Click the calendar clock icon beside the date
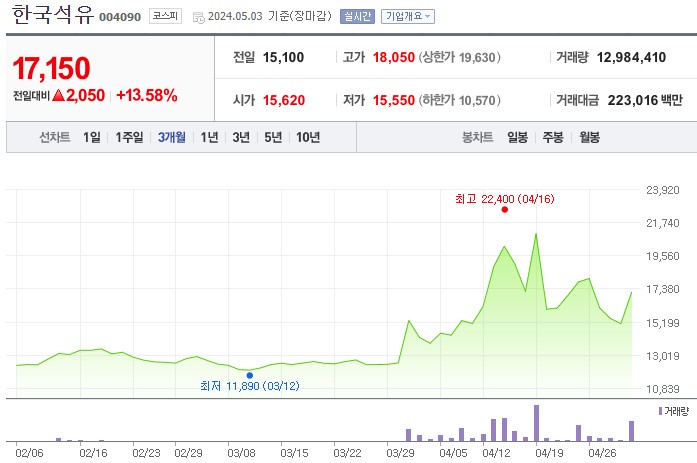Image resolution: width=697 pixels, height=463 pixels. click(x=198, y=17)
